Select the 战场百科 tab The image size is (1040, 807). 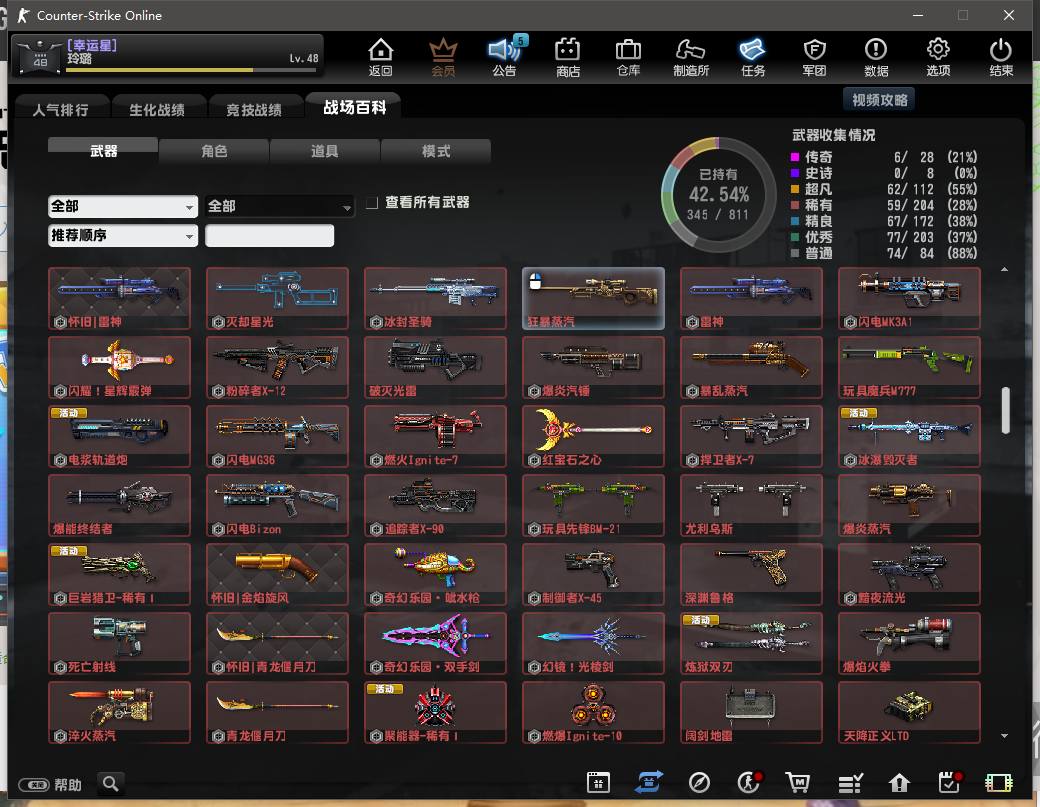coord(355,107)
